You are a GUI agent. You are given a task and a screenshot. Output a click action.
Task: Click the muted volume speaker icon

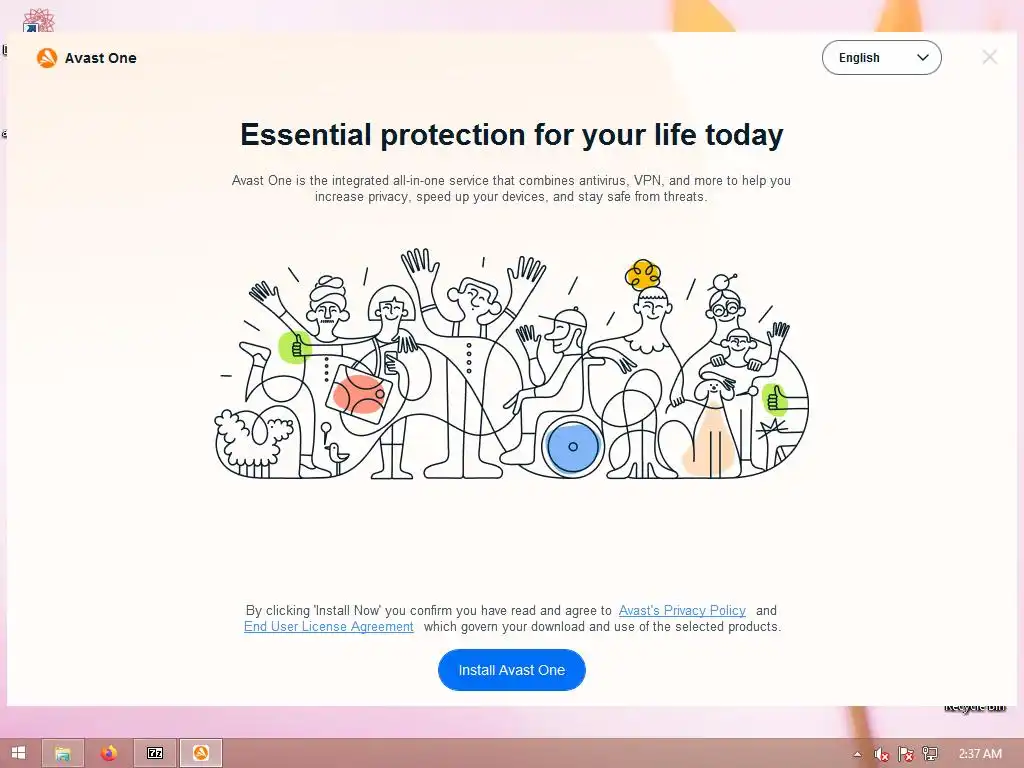tap(881, 754)
